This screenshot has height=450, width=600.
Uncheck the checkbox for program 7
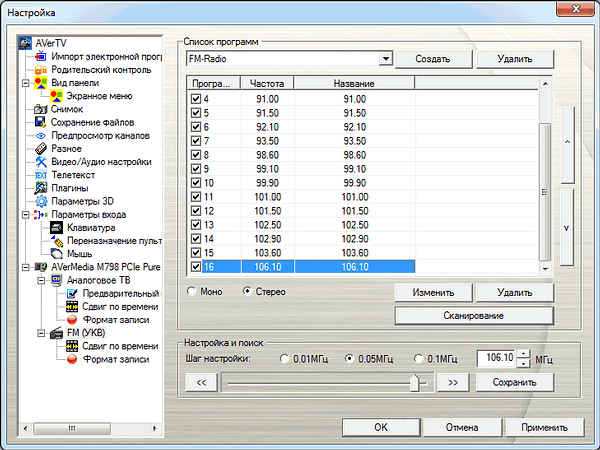(196, 141)
